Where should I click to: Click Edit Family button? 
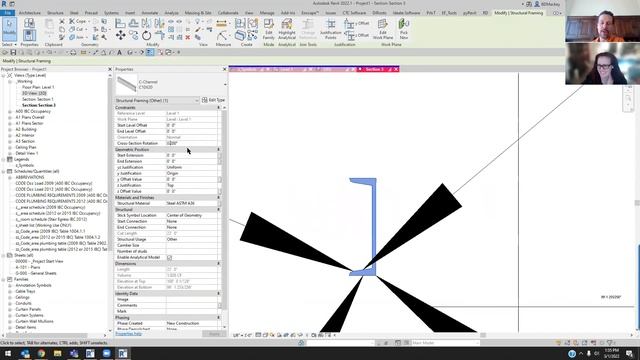point(269,29)
